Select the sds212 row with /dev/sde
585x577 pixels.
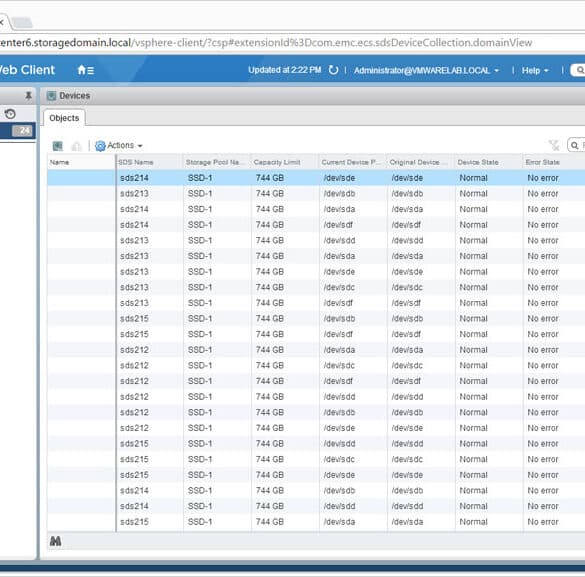(316, 428)
